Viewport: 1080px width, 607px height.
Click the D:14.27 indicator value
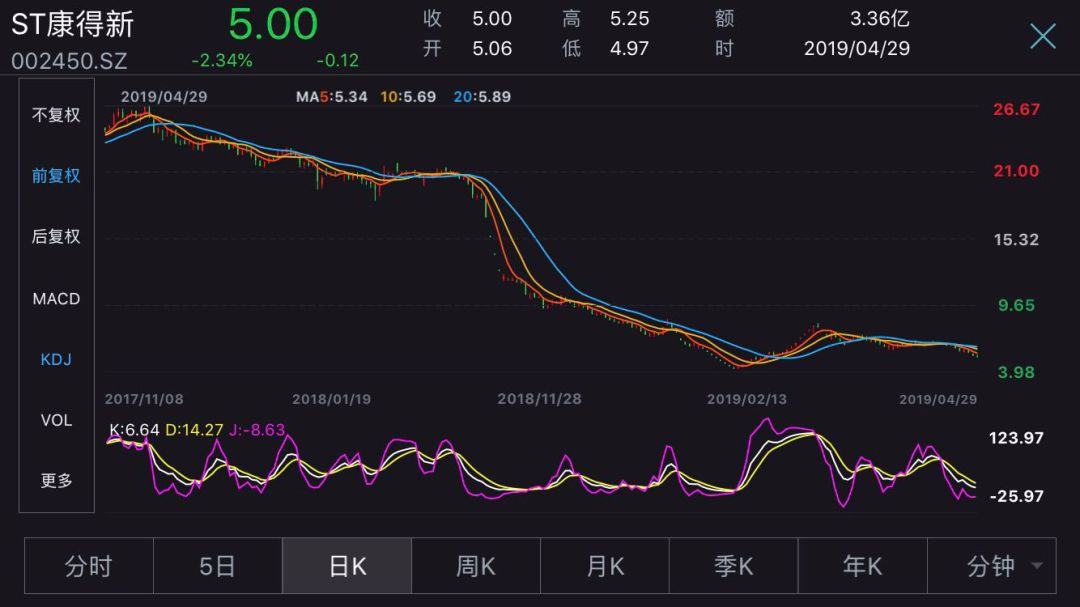pyautogui.click(x=194, y=430)
